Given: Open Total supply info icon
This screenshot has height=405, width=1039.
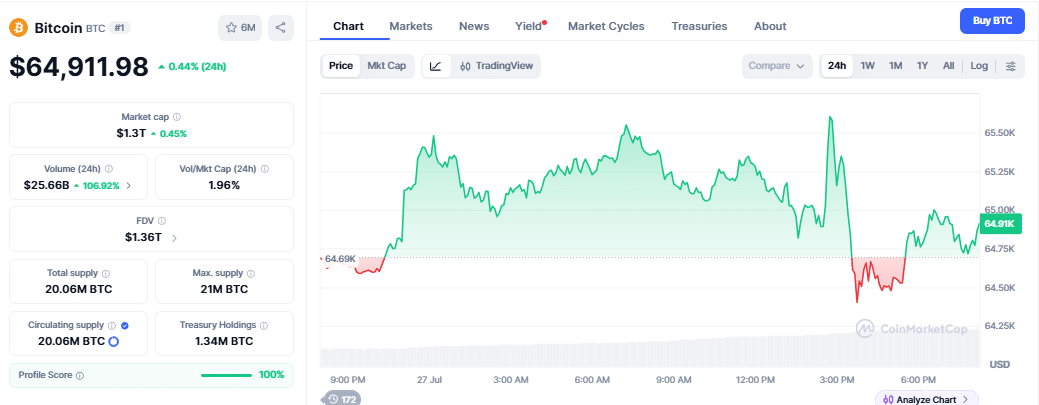Looking at the screenshot, I should pos(106,273).
